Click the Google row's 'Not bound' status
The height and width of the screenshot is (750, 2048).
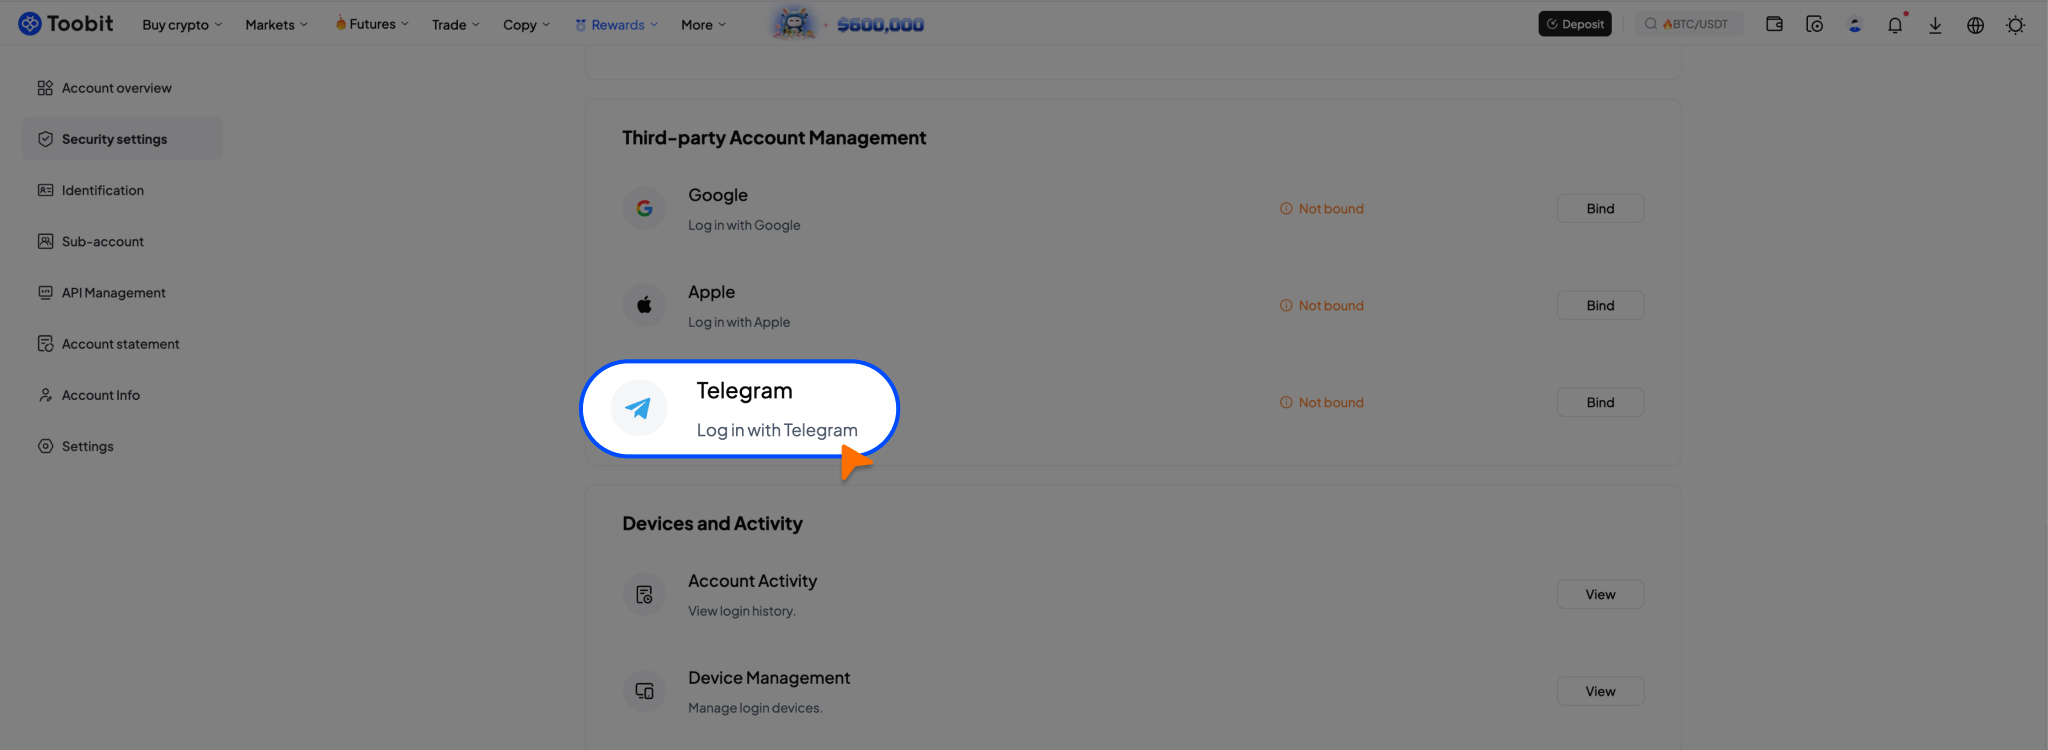(x=1322, y=208)
